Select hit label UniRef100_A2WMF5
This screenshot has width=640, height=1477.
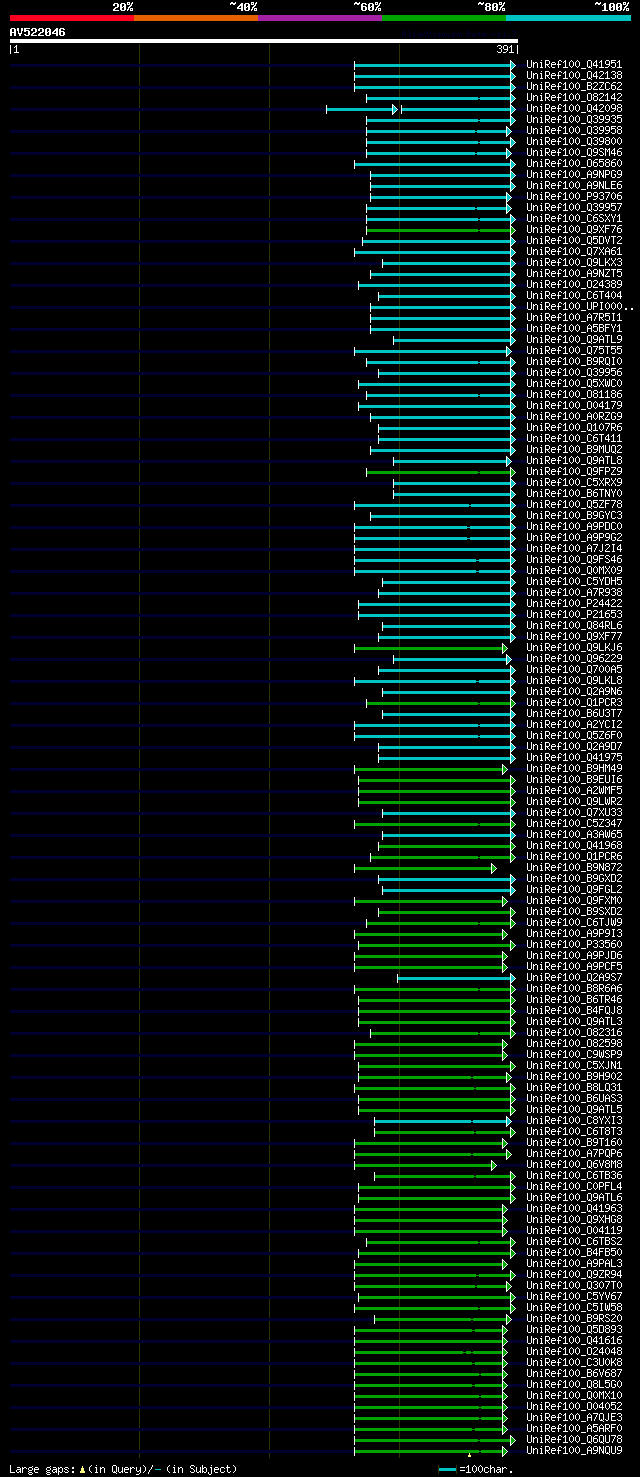tap(574, 790)
